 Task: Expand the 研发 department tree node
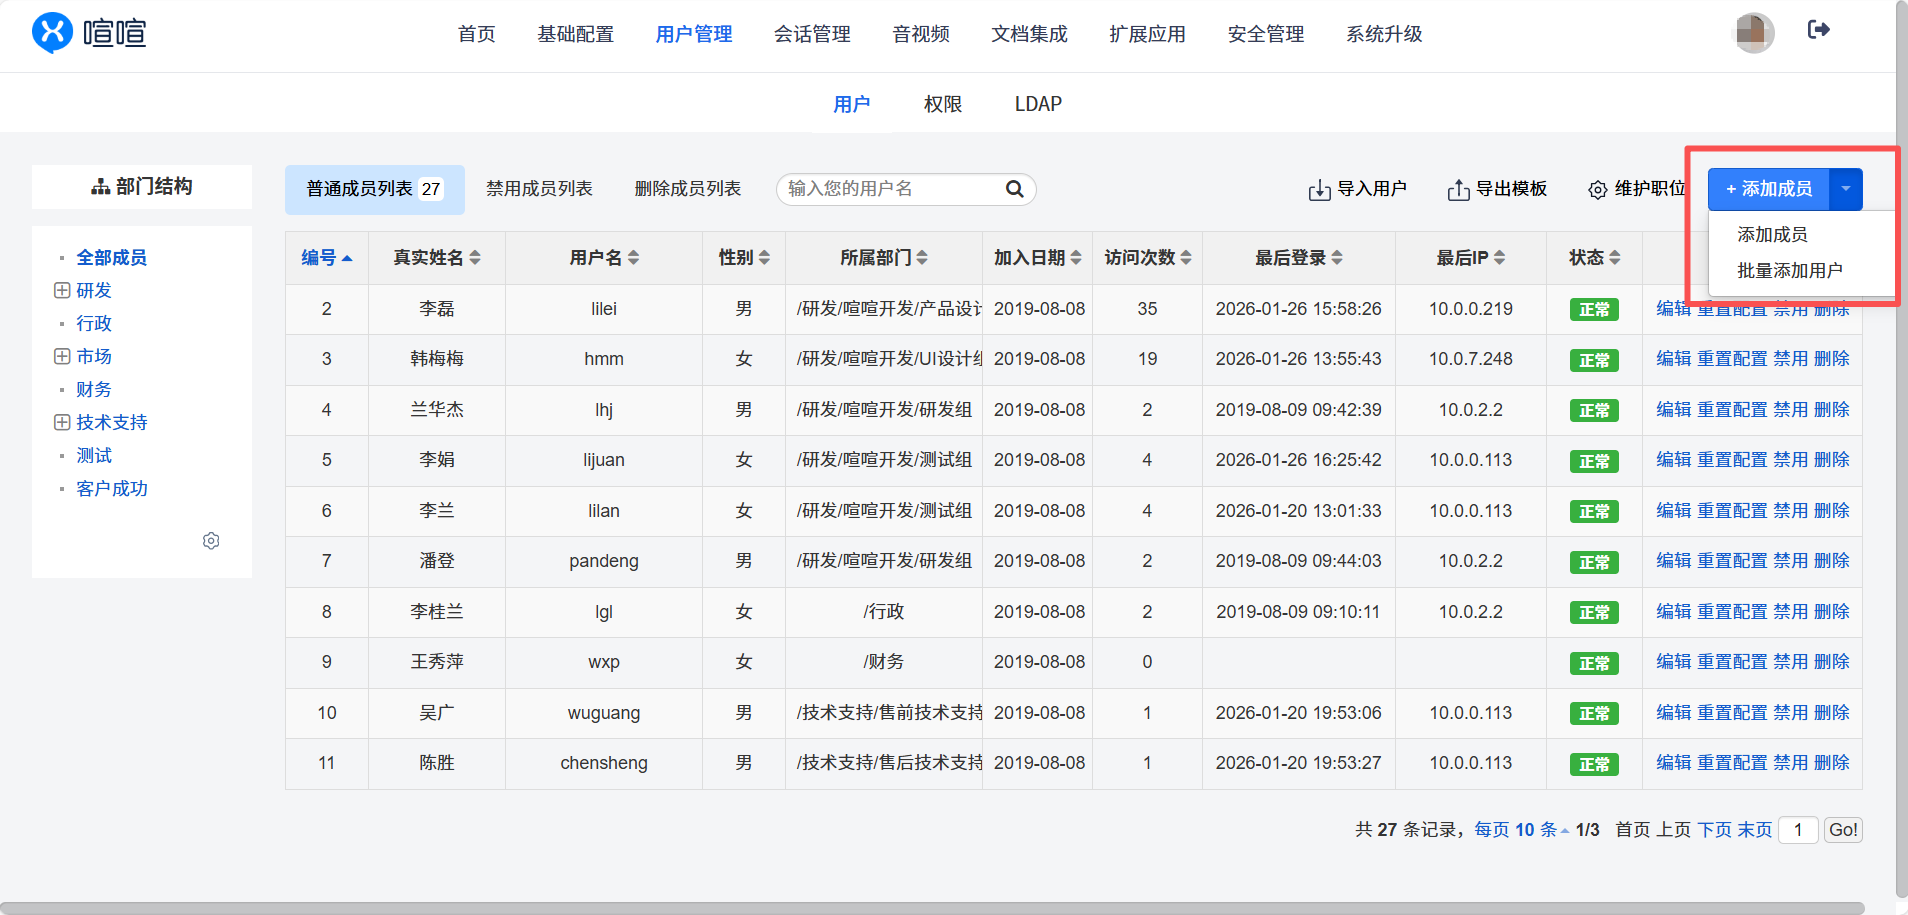[62, 291]
